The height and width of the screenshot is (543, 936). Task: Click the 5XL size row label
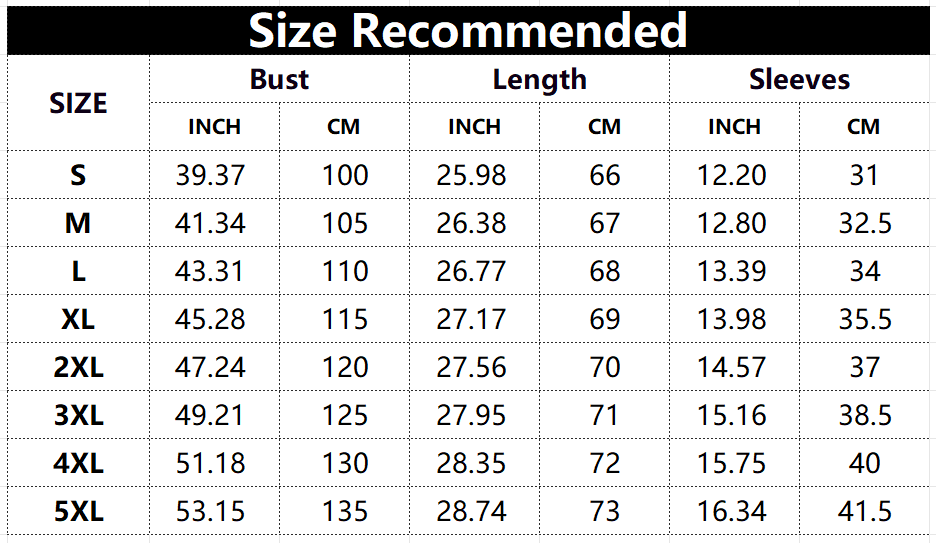[78, 511]
